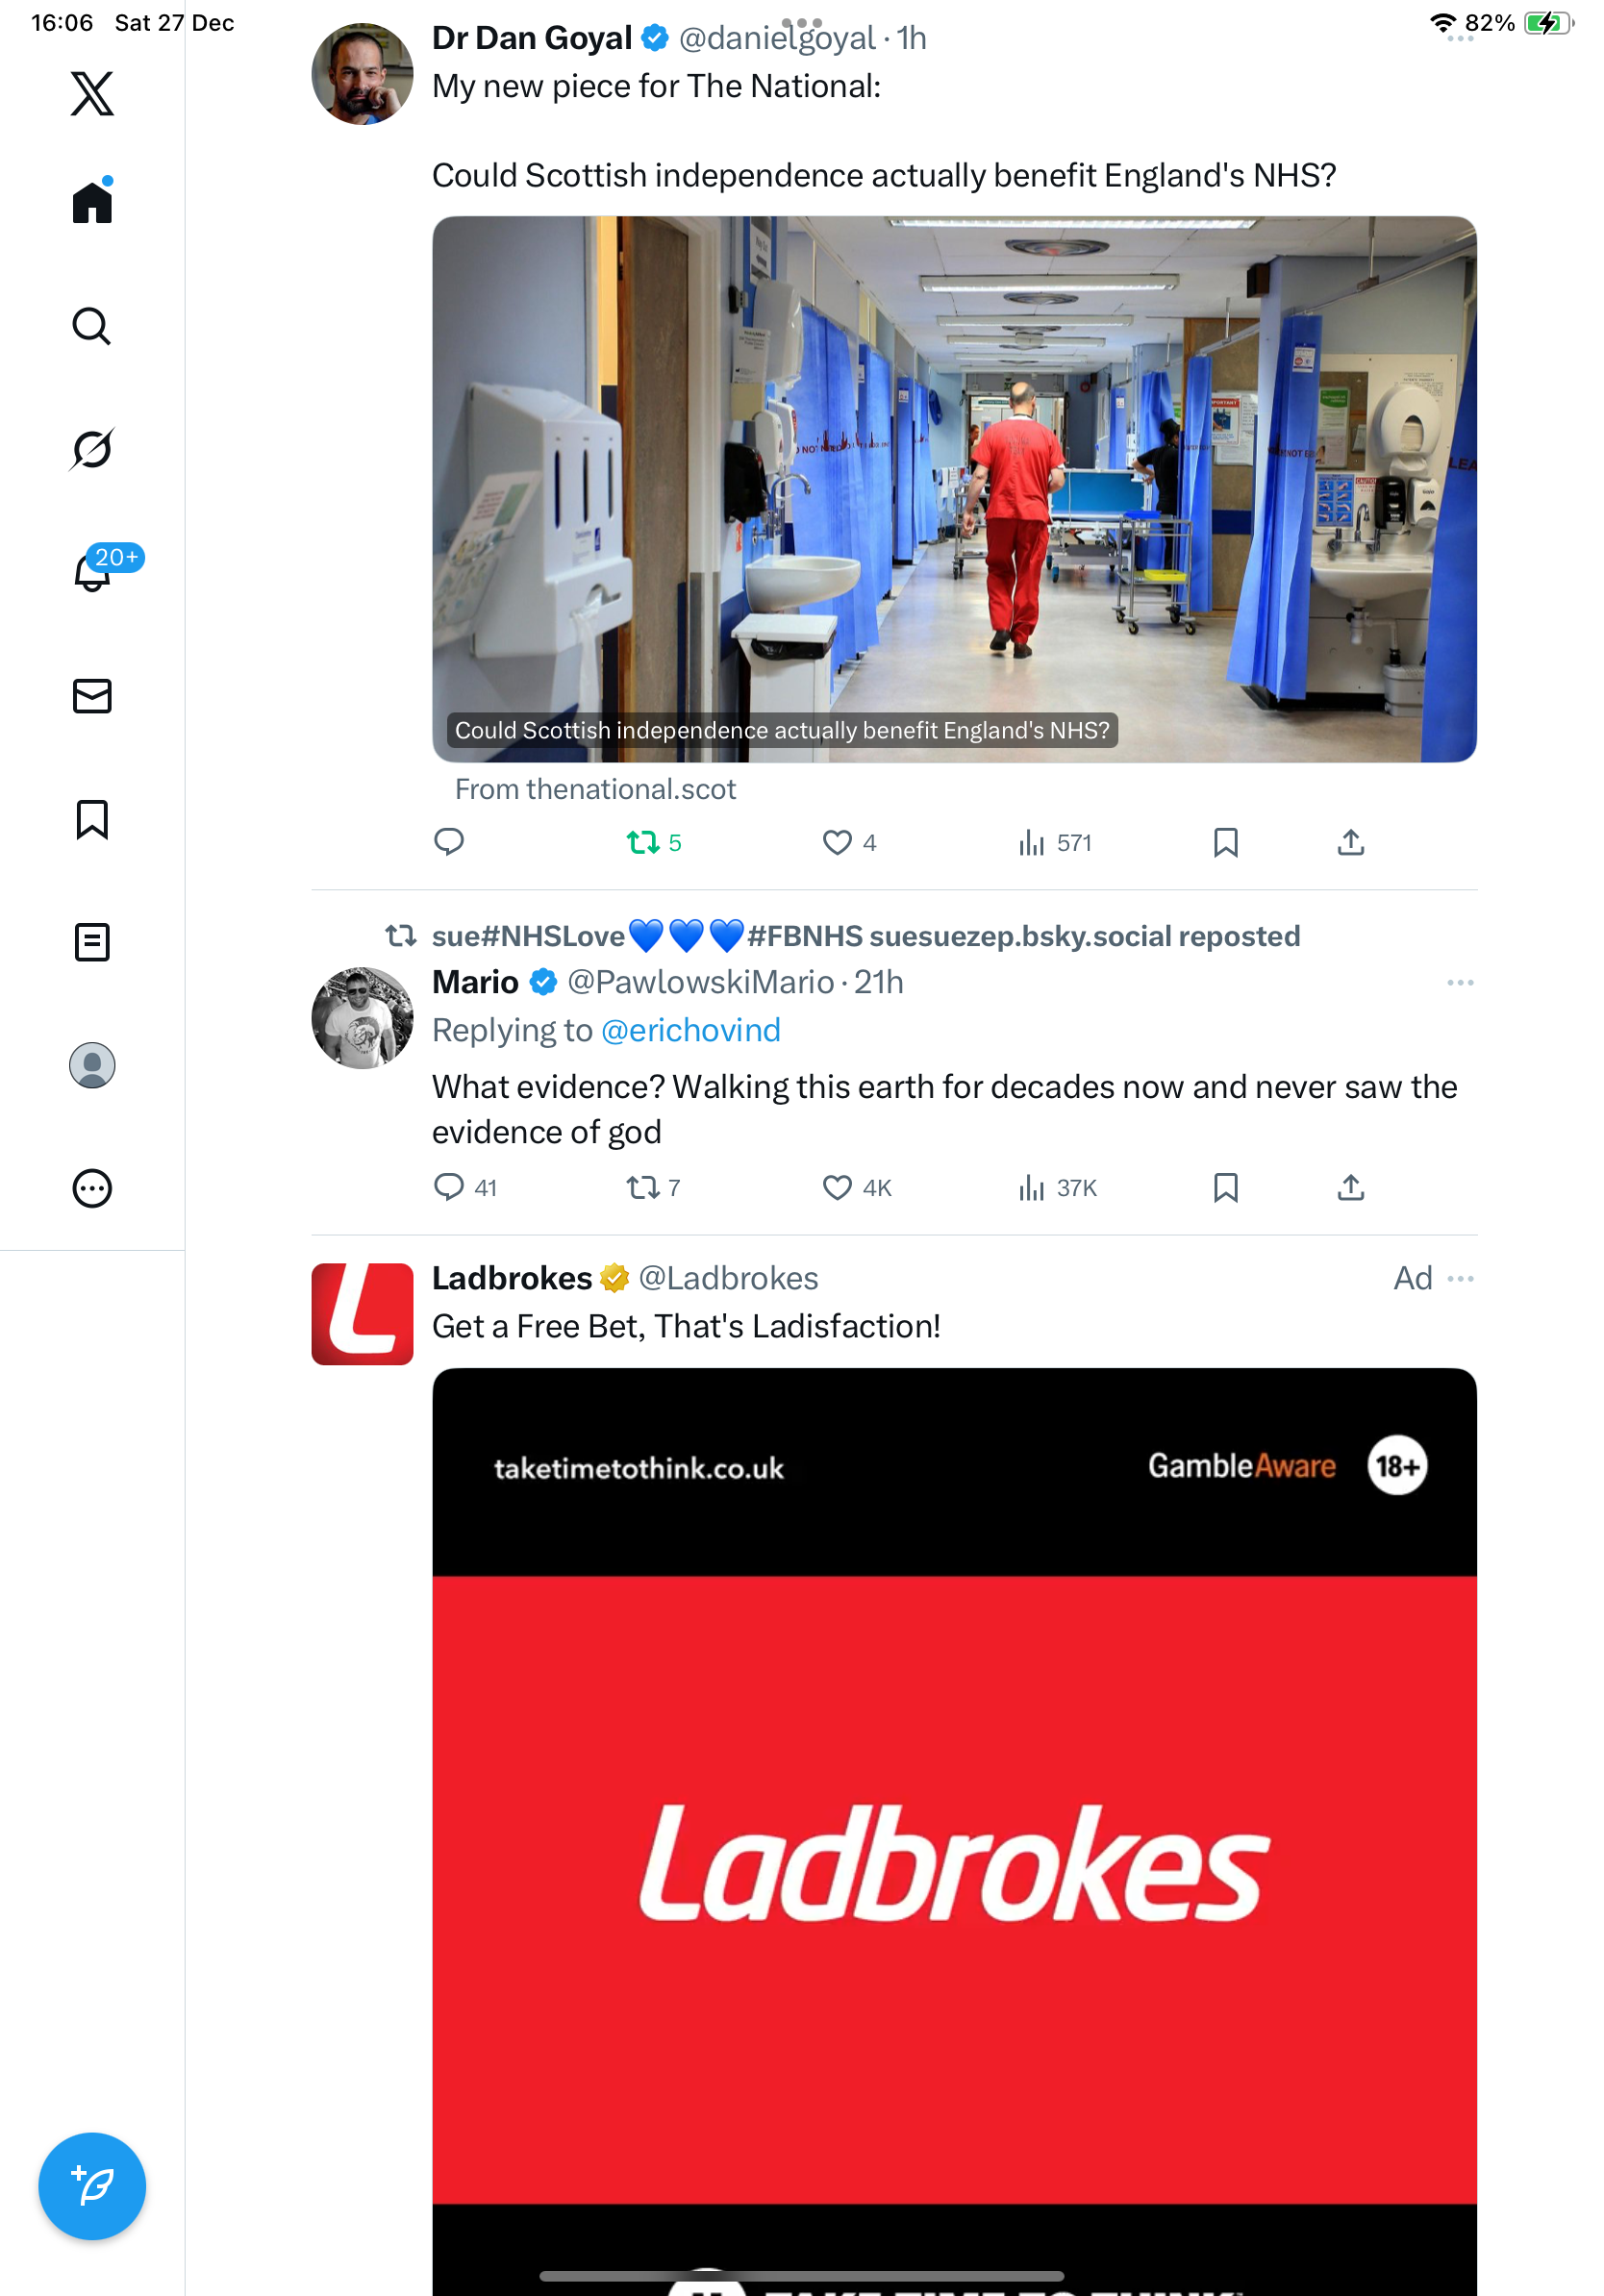The height and width of the screenshot is (2296, 1604).
Task: Open the @erichovind mention link
Action: point(690,1030)
